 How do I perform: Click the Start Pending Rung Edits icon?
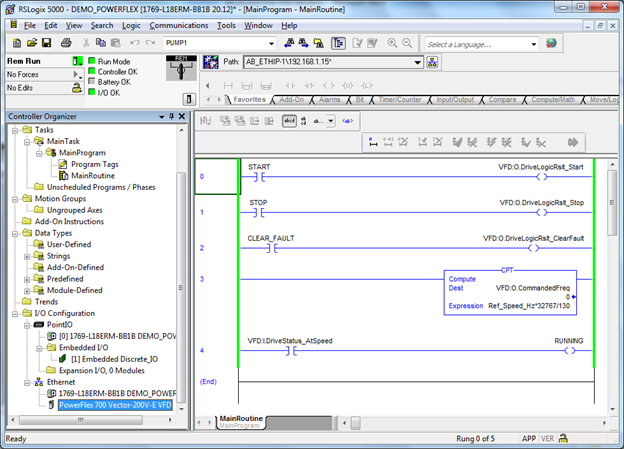[x=373, y=142]
